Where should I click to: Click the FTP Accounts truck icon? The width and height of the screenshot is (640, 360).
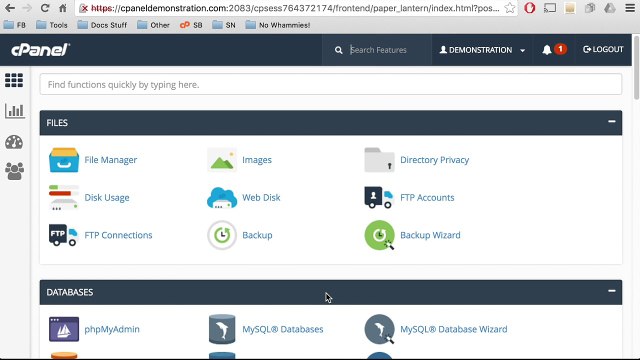point(378,198)
